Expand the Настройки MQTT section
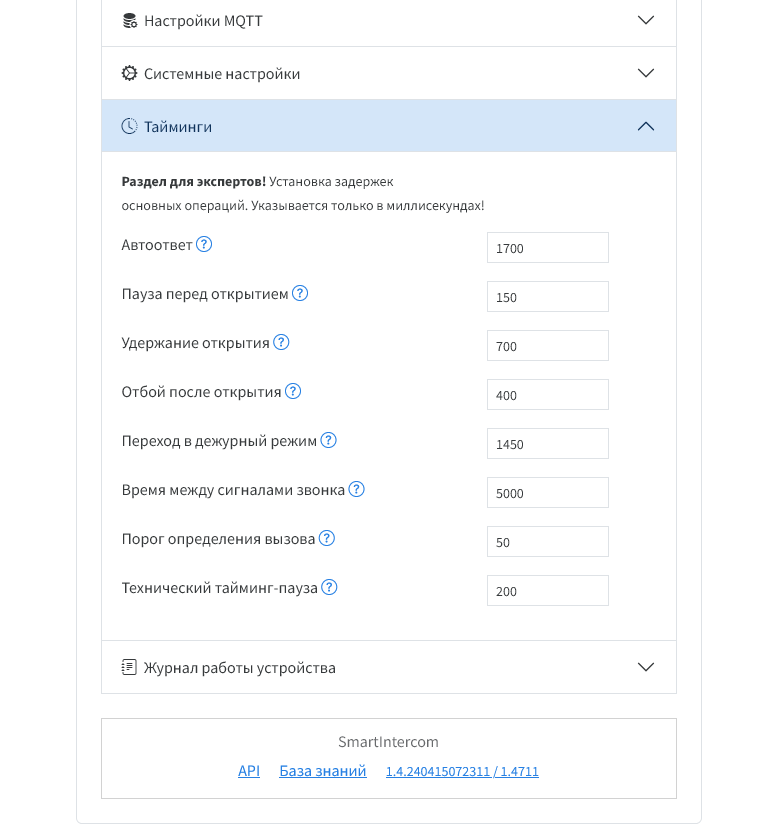 [x=646, y=19]
